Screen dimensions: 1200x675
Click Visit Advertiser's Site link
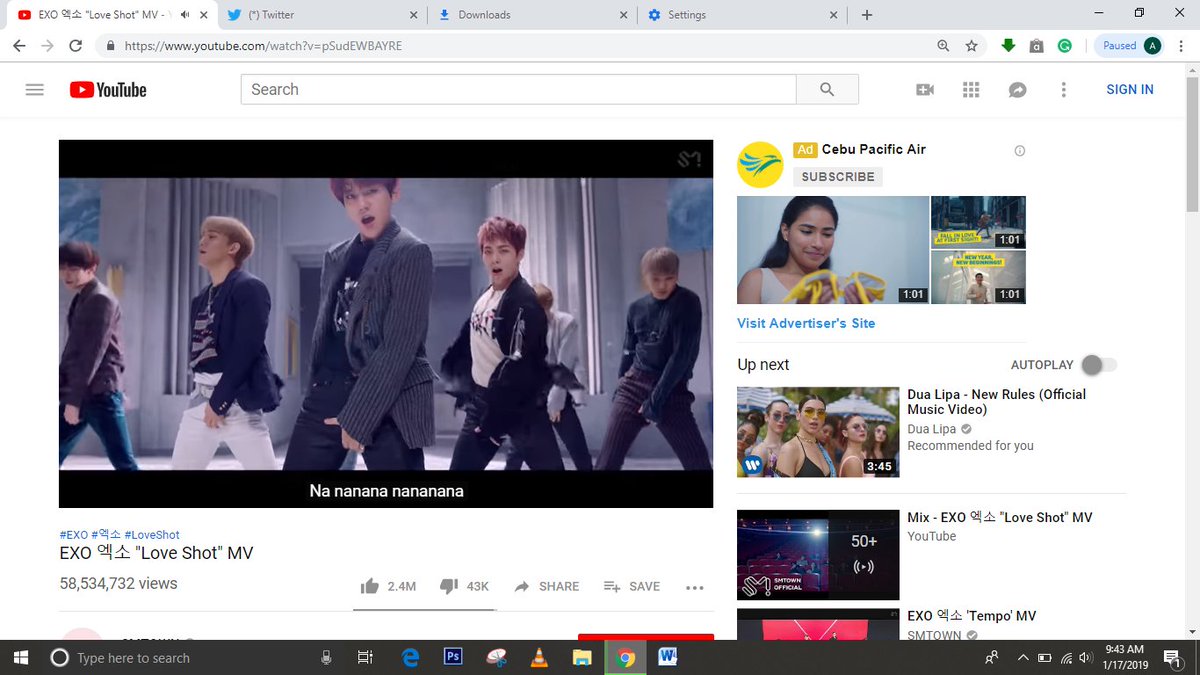coord(806,323)
